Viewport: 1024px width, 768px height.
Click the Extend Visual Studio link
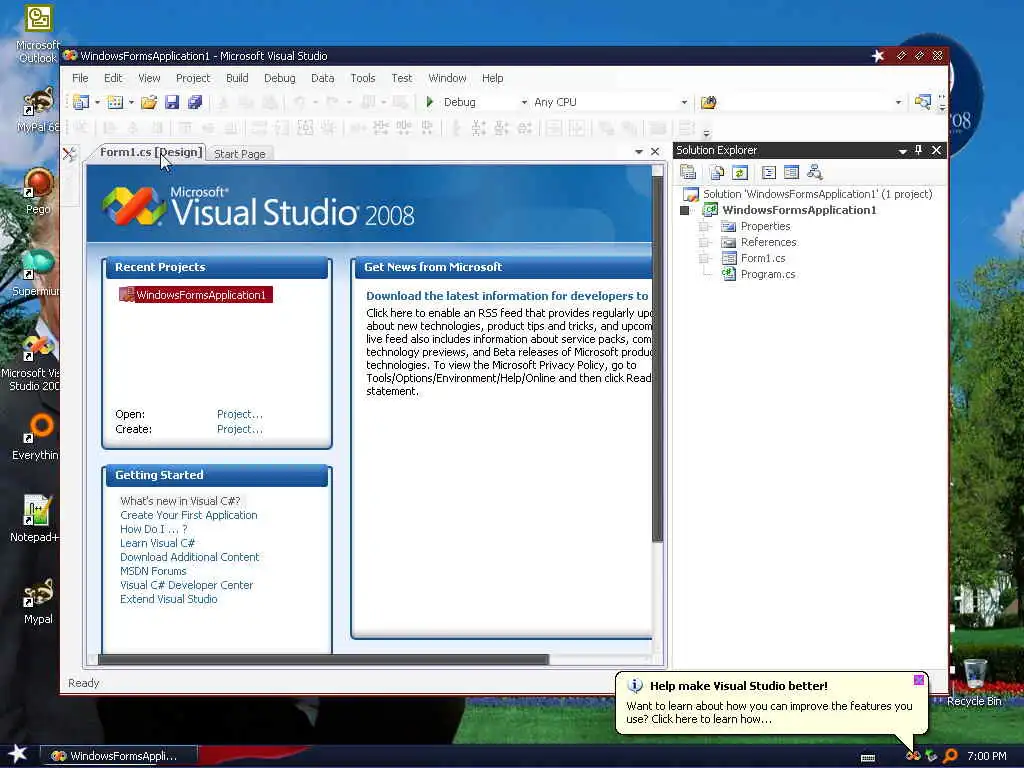pyautogui.click(x=168, y=600)
